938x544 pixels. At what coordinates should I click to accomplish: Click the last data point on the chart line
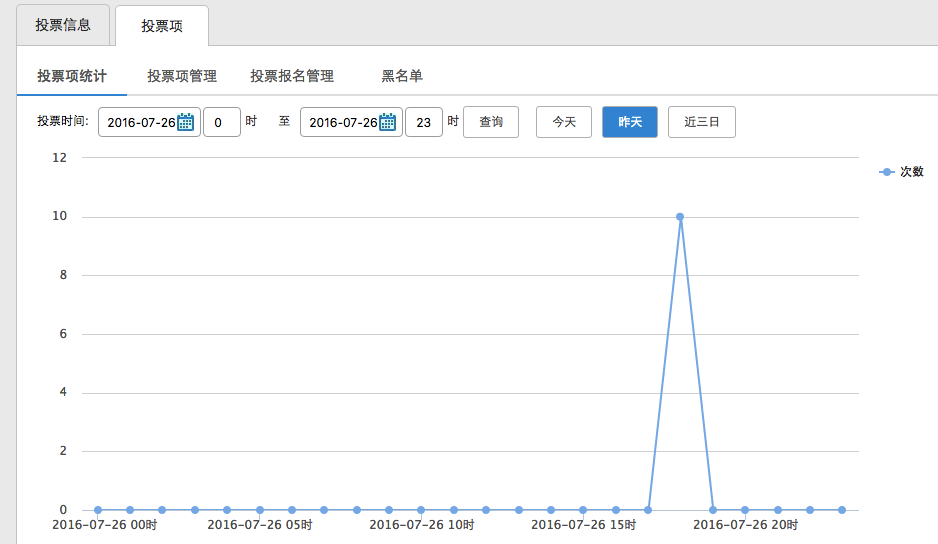click(x=842, y=510)
